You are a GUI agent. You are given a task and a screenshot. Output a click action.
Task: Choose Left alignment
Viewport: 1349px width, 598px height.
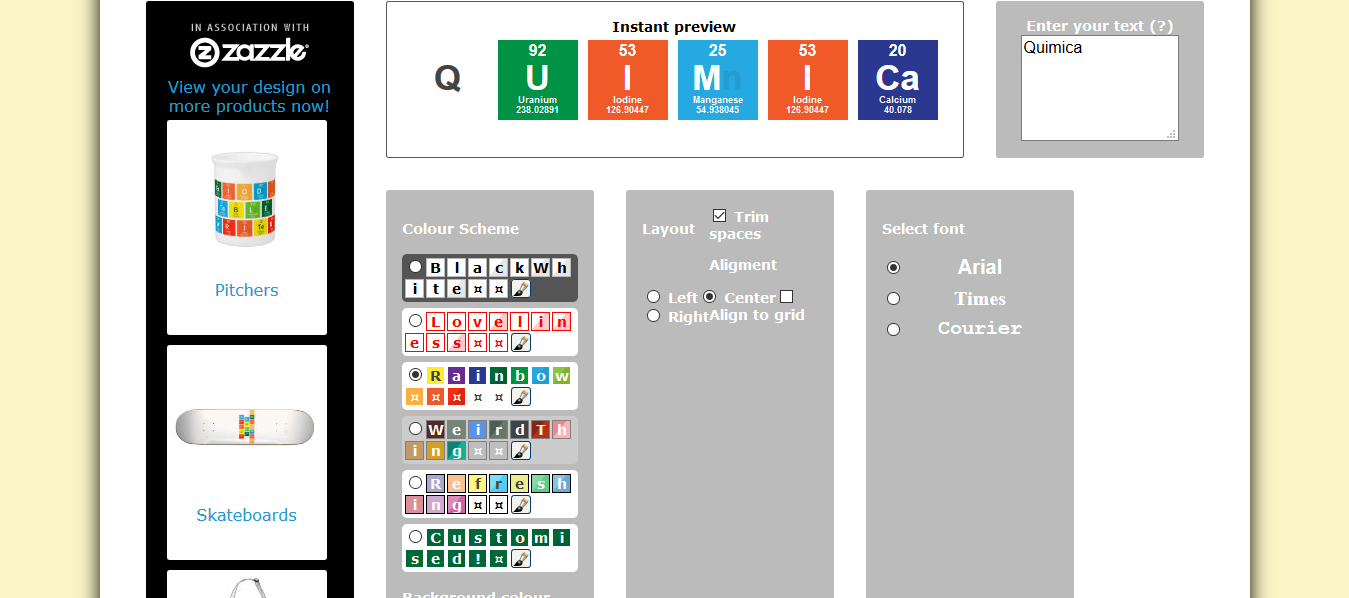tap(653, 297)
